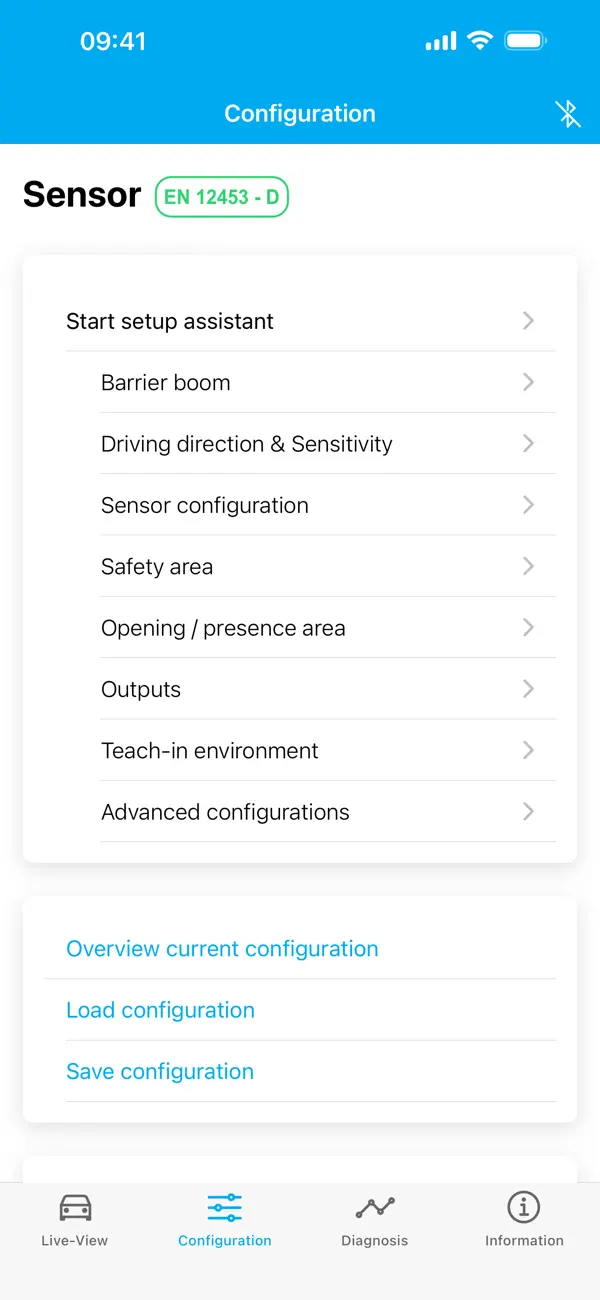Viewport: 600px width, 1300px height.
Task: Tap the Bluetooth icon in the header
Action: coord(569,114)
